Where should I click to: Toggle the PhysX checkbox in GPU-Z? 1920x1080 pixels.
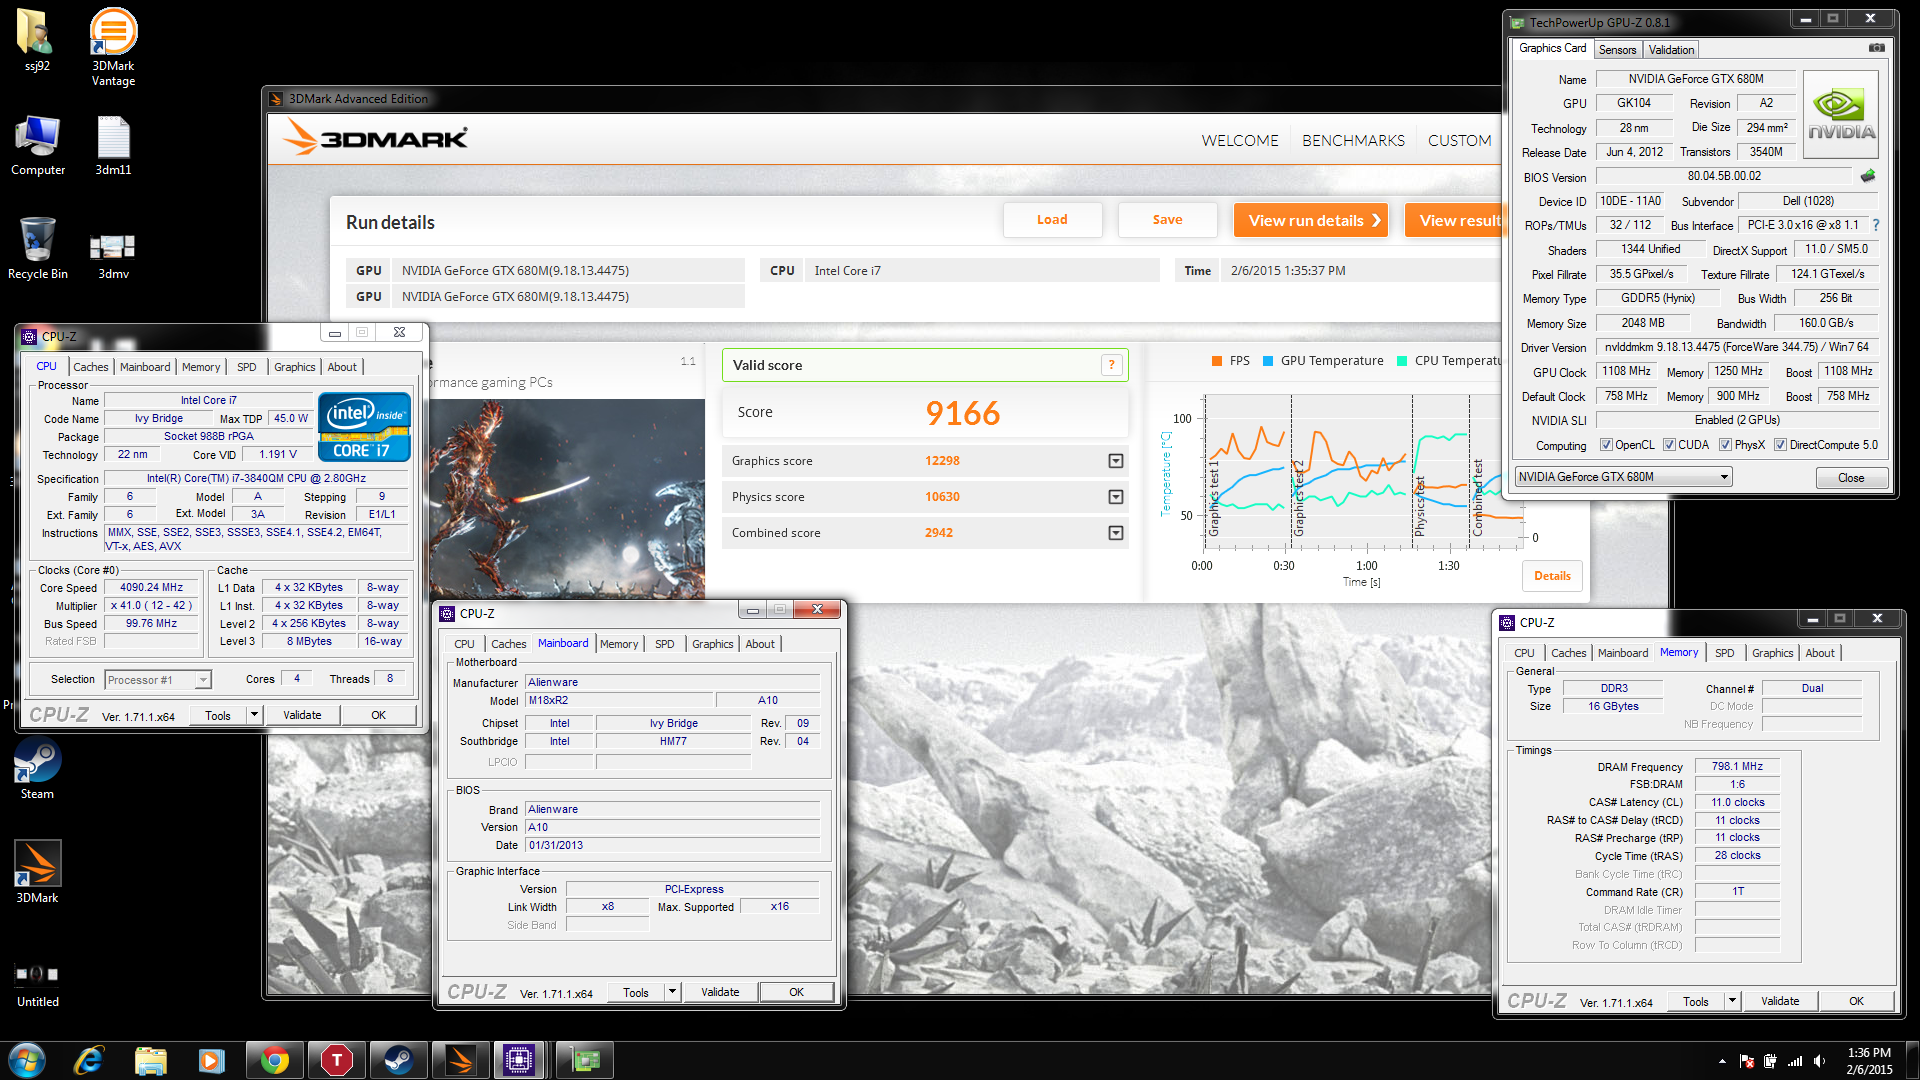(x=1725, y=445)
